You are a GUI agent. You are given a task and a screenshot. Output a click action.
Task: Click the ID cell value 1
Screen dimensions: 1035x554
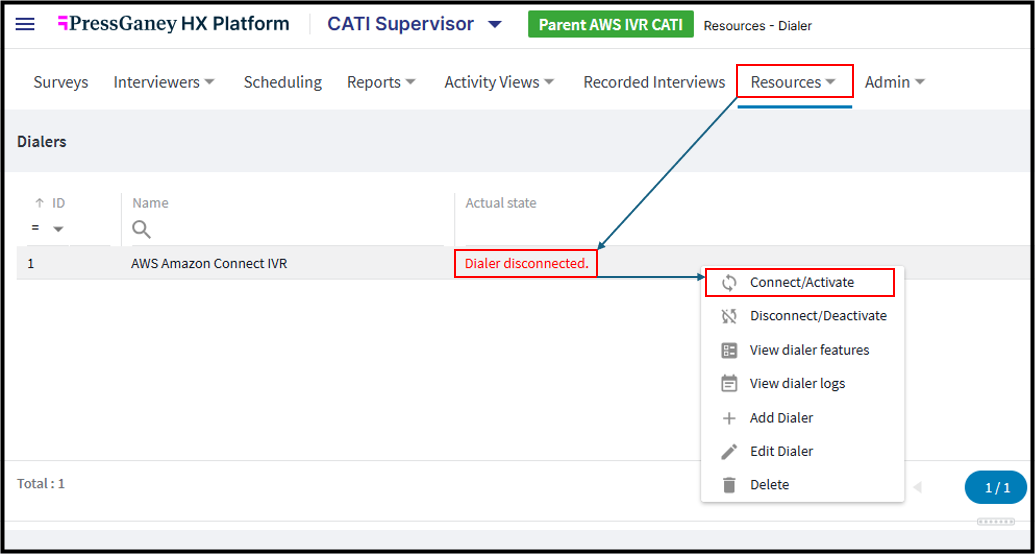(30, 263)
